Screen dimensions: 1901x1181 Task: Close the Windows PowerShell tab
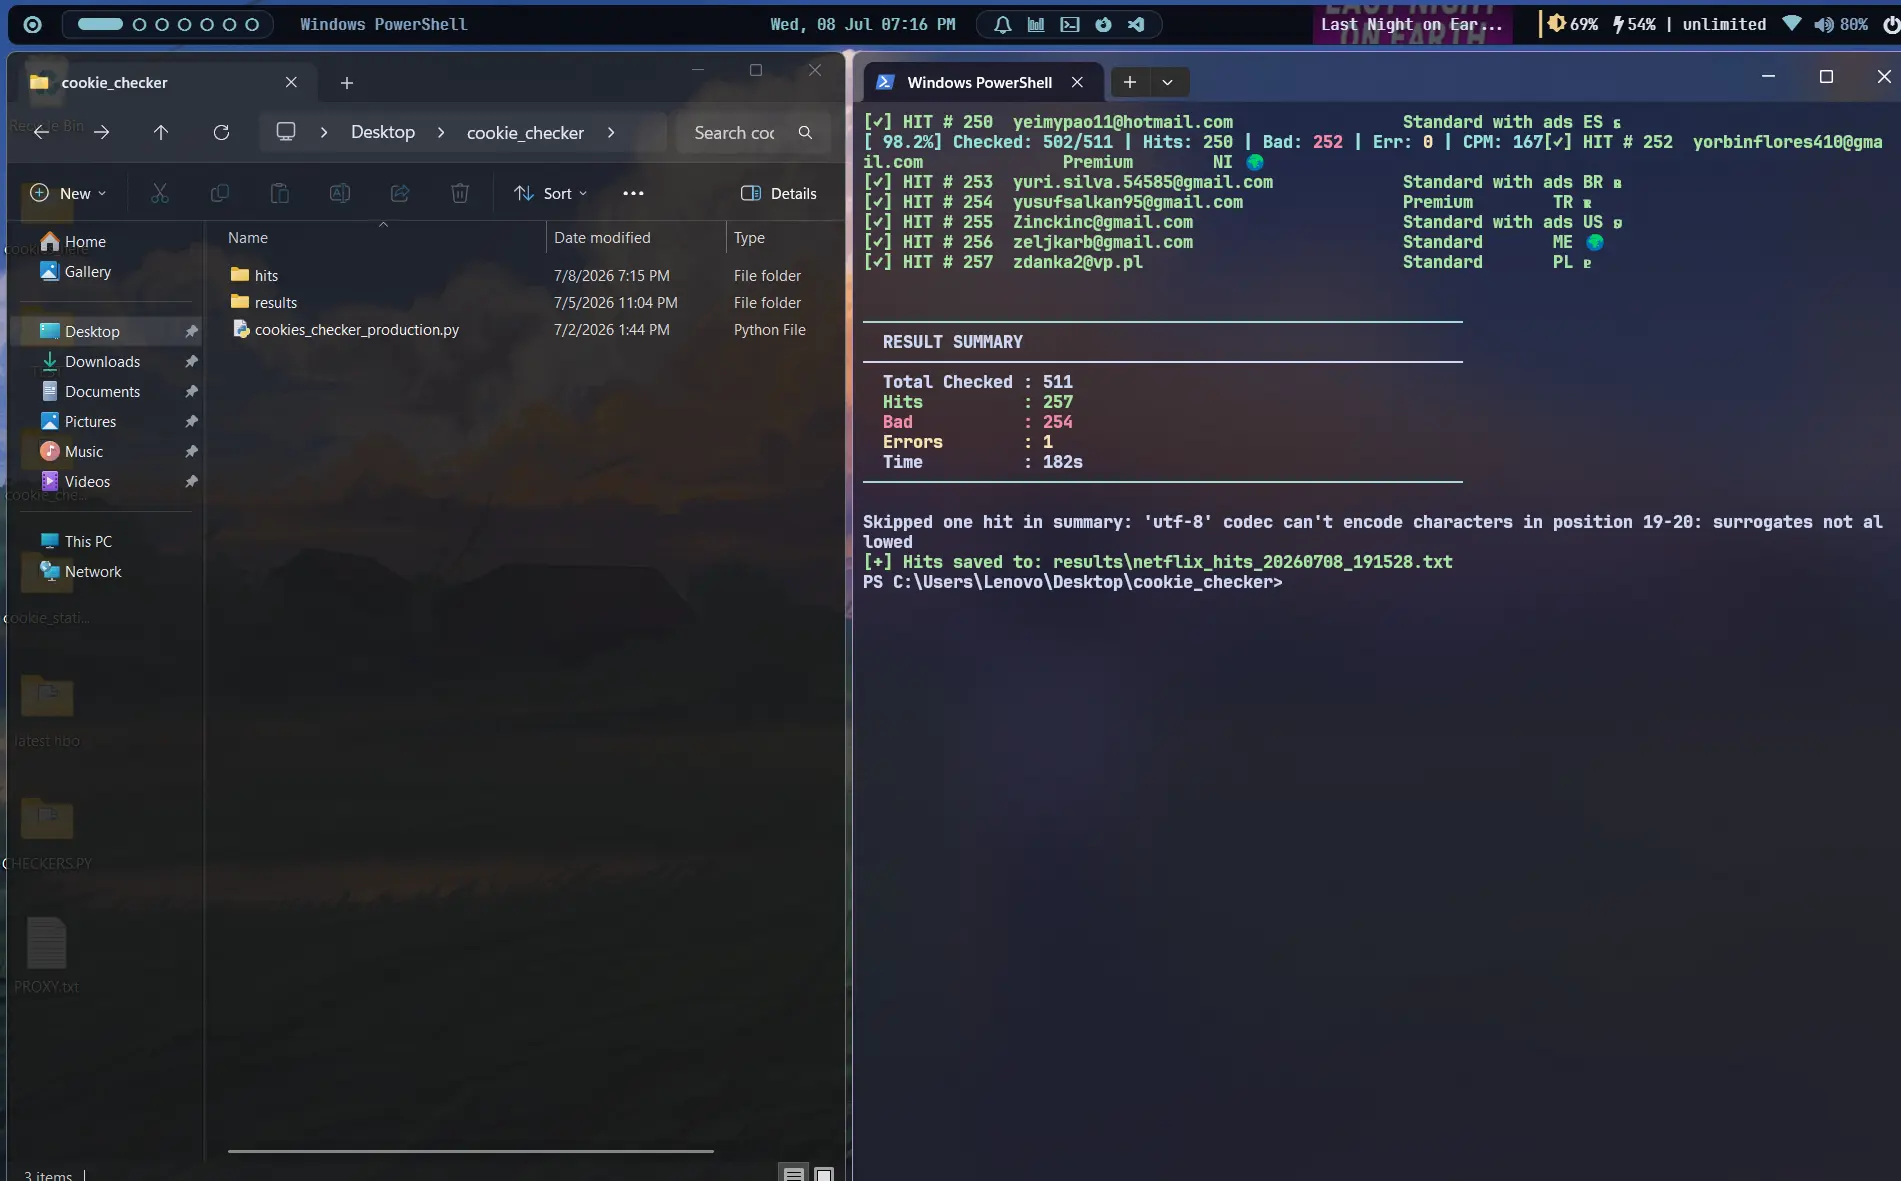(1077, 82)
